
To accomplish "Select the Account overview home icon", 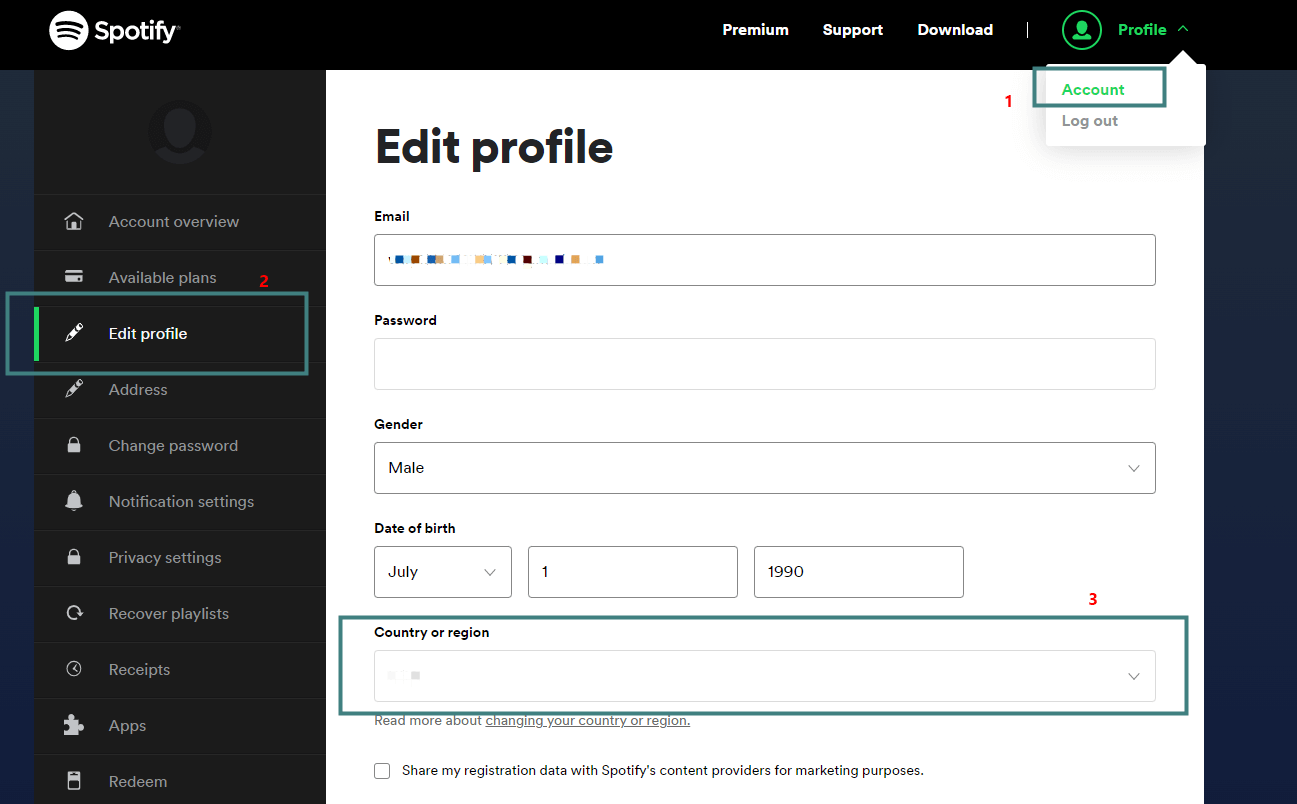I will tap(74, 221).
